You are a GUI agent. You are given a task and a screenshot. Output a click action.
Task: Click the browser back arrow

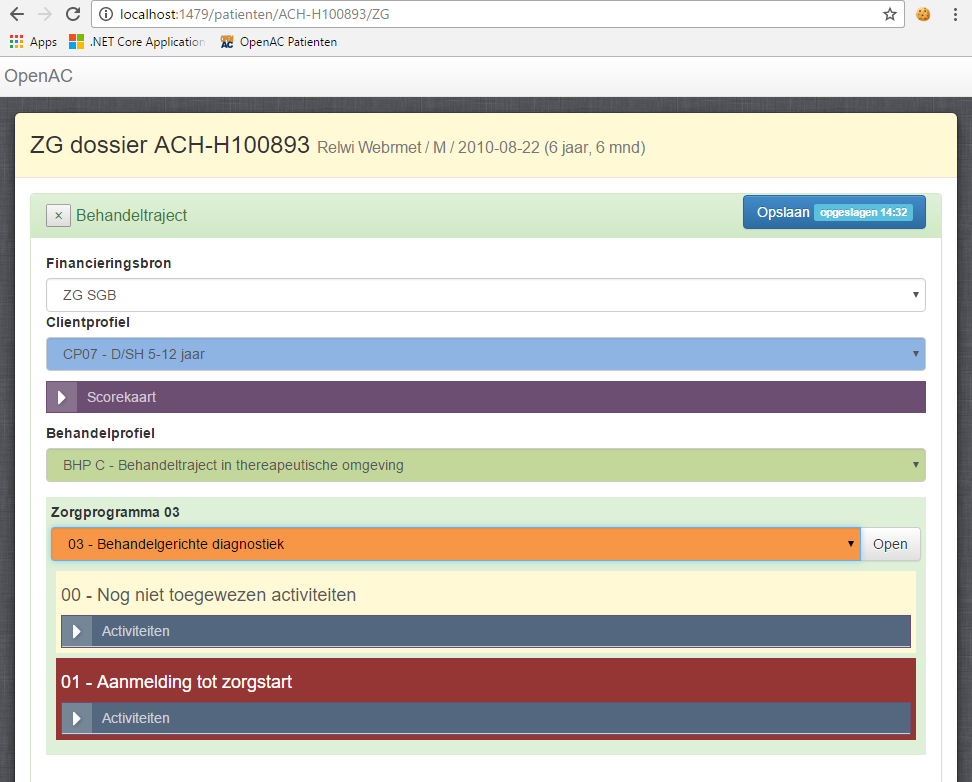[16, 14]
